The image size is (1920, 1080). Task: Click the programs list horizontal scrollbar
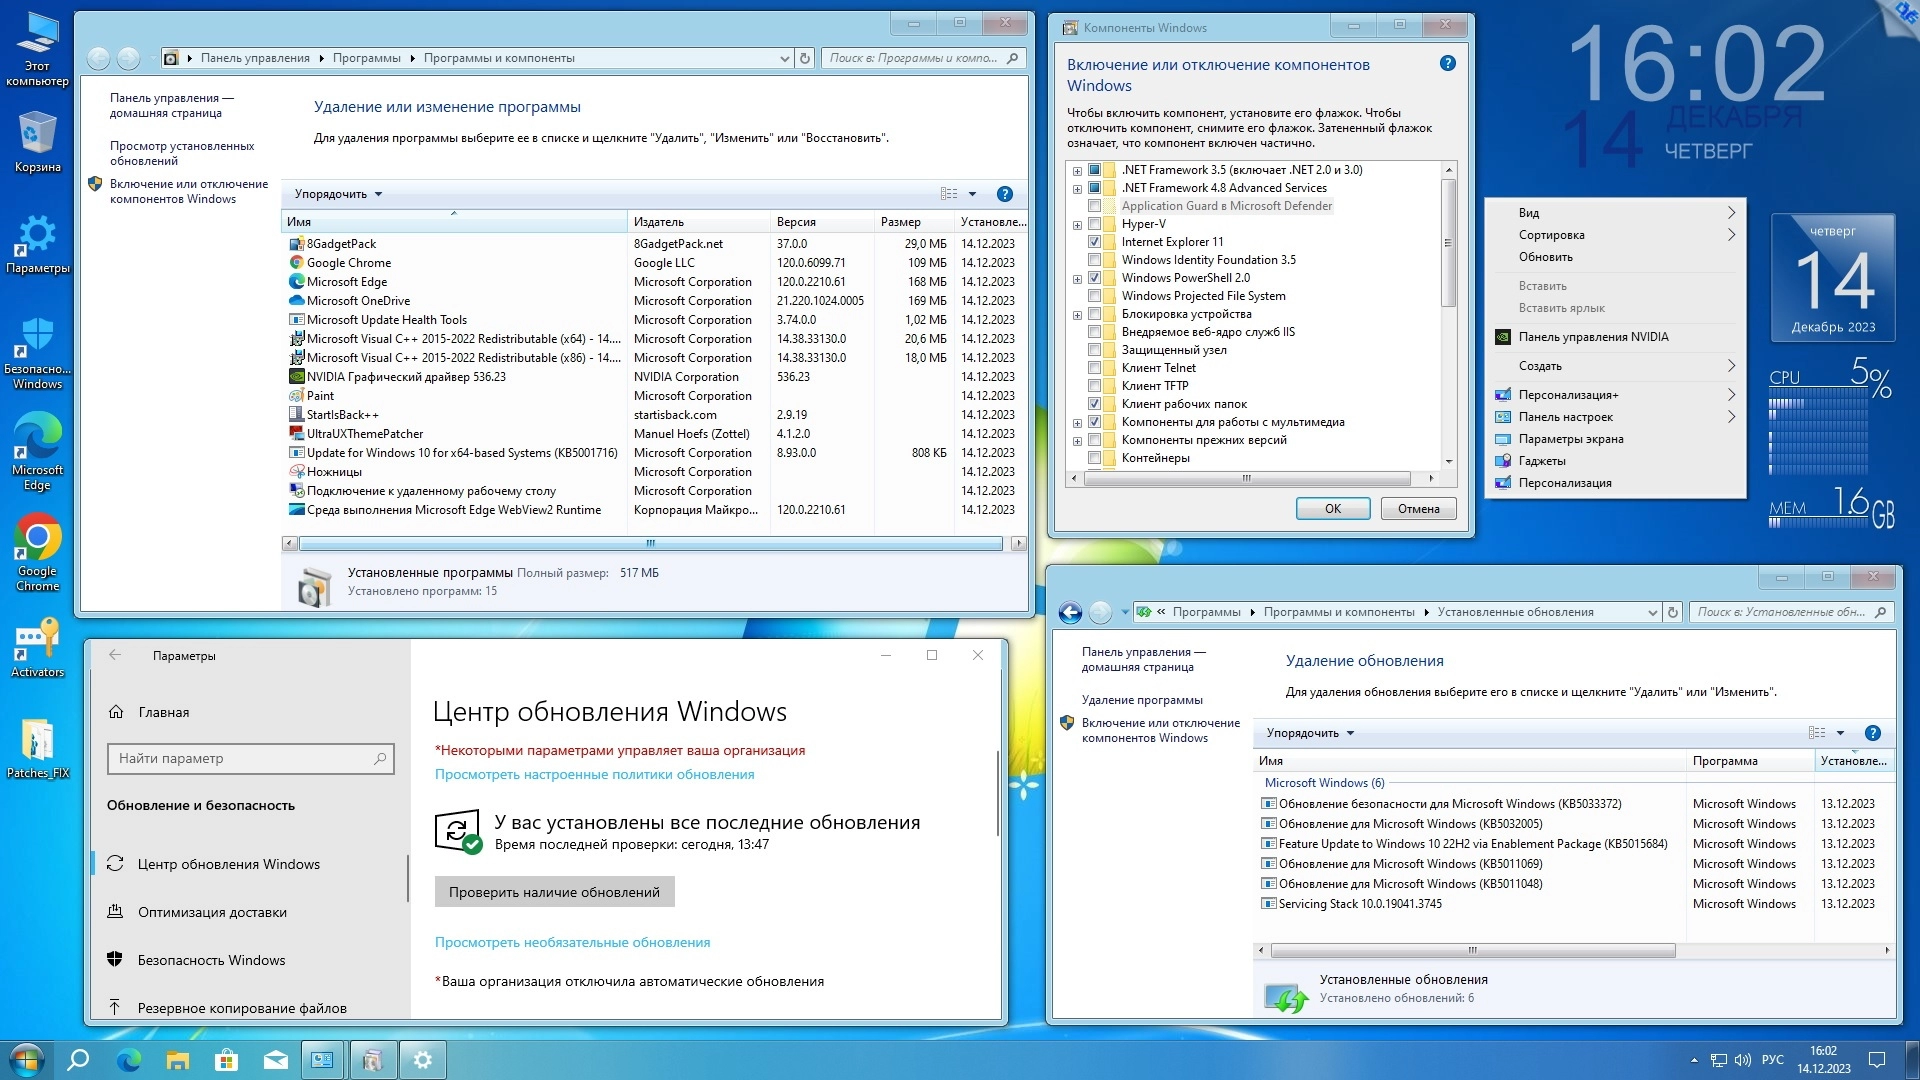[x=650, y=544]
